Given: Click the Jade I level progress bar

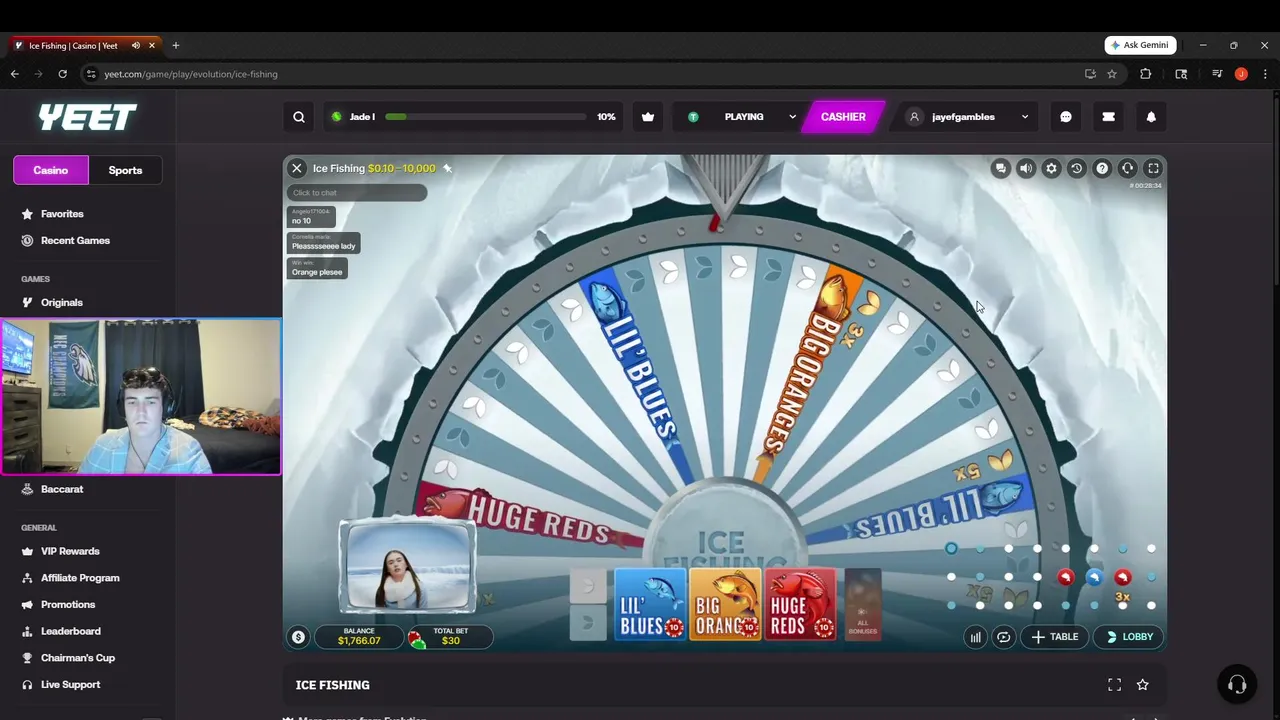Looking at the screenshot, I should pyautogui.click(x=485, y=117).
